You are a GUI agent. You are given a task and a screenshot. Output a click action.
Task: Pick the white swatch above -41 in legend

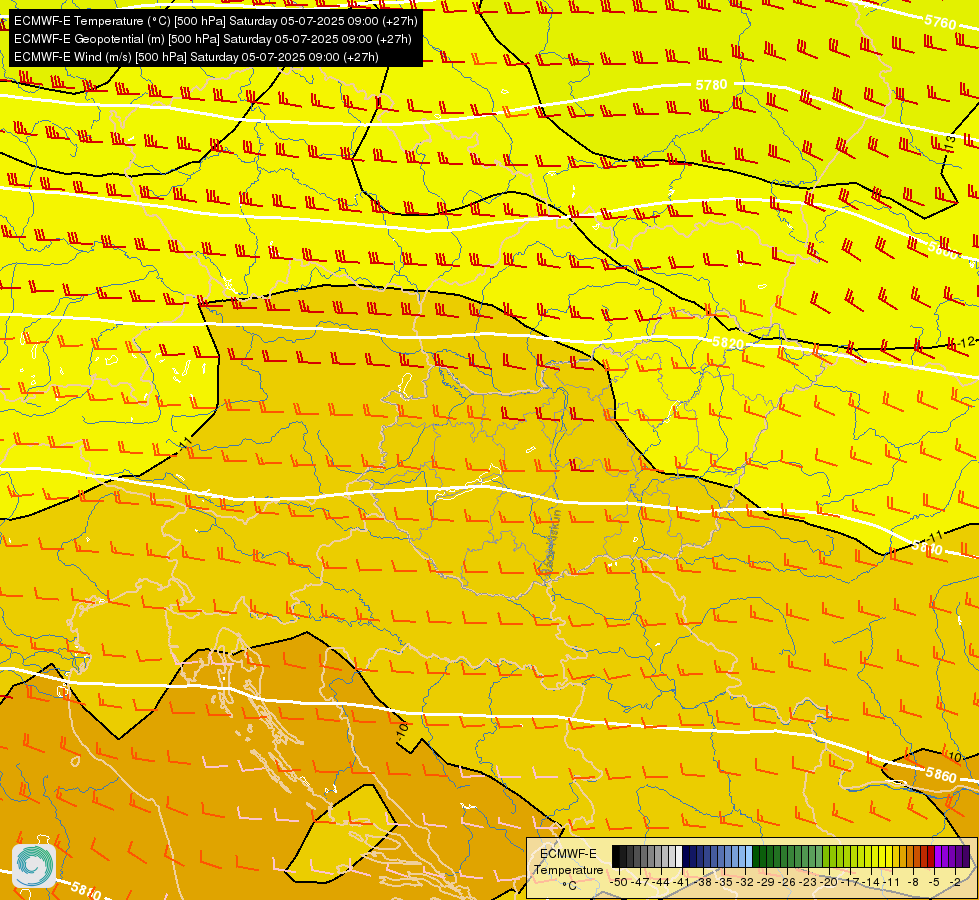679,856
